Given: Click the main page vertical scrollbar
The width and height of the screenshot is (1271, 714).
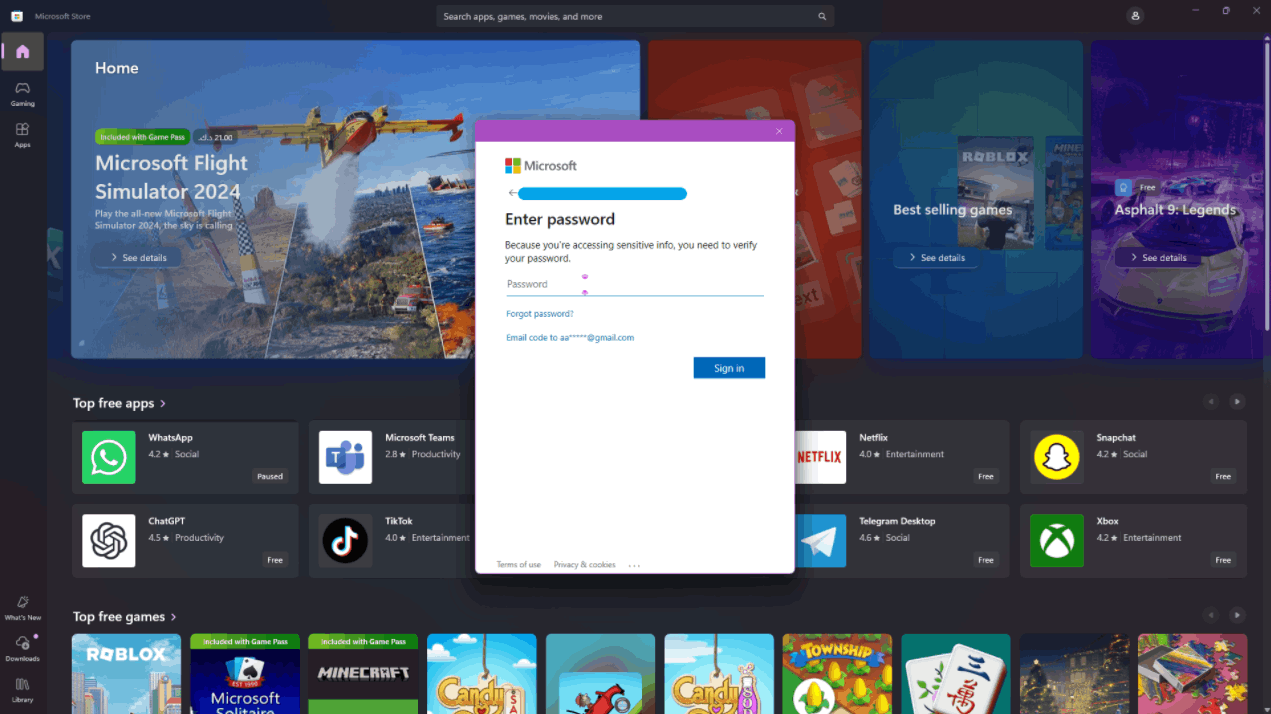Looking at the screenshot, I should click(1267, 185).
